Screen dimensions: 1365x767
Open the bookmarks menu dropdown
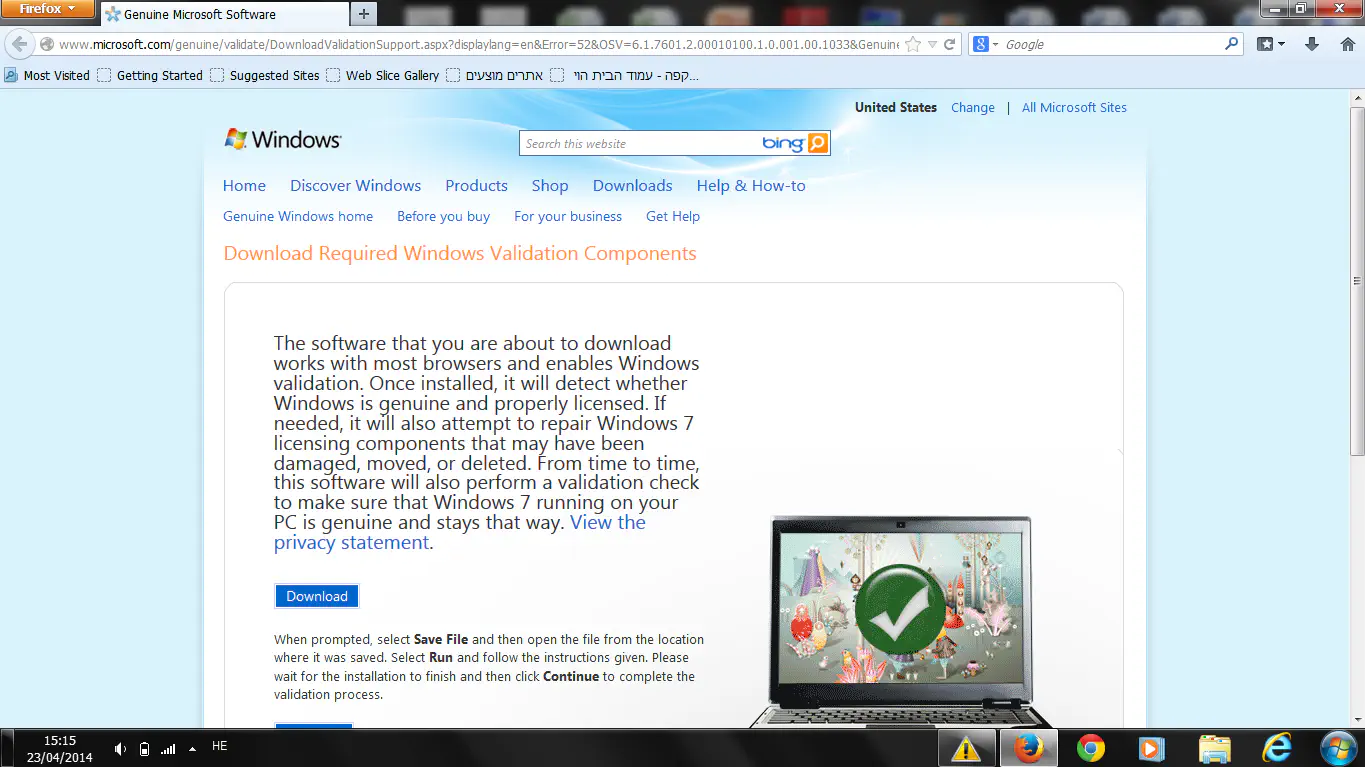1271,45
